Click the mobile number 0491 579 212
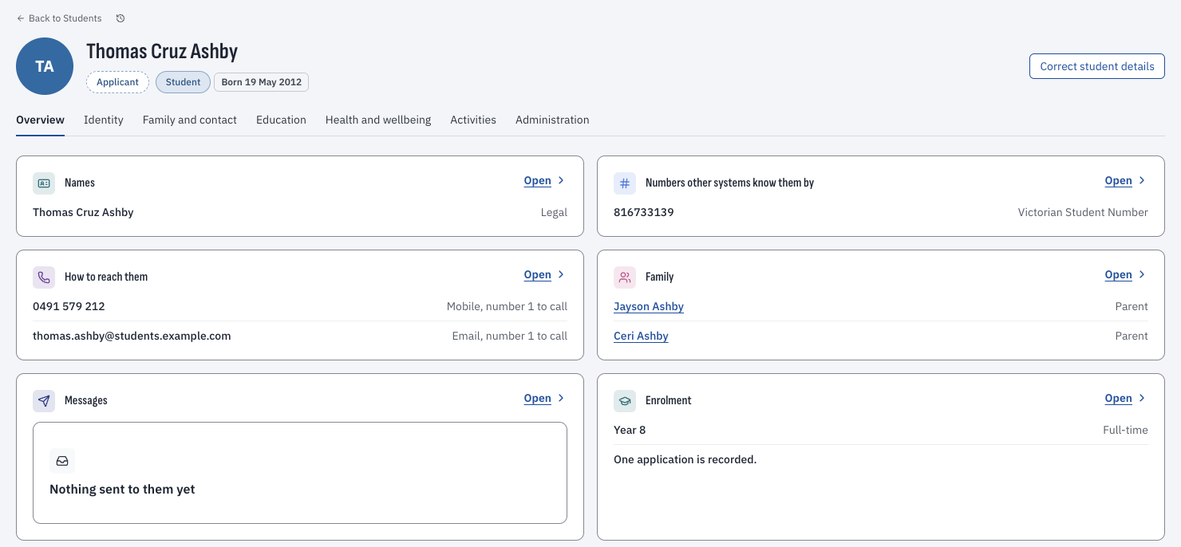The width and height of the screenshot is (1181, 547). [69, 307]
